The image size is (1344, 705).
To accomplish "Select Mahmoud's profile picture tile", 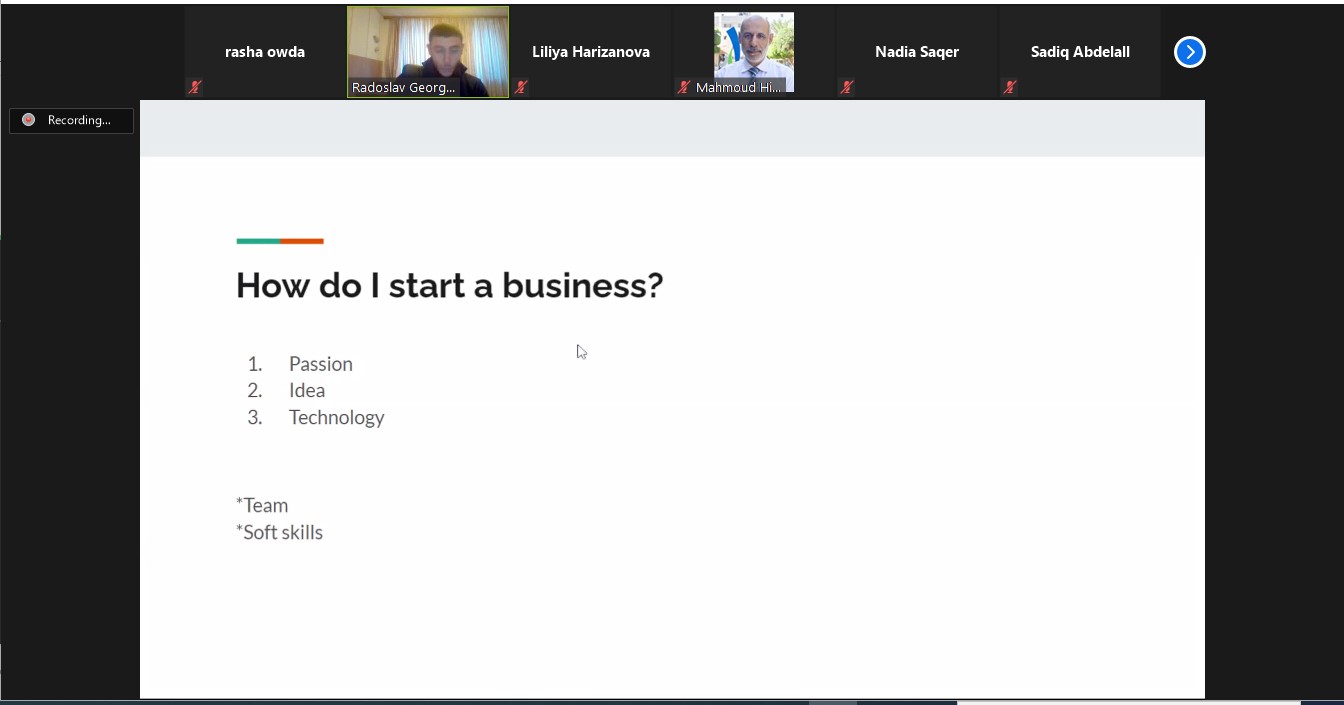I will 754,48.
